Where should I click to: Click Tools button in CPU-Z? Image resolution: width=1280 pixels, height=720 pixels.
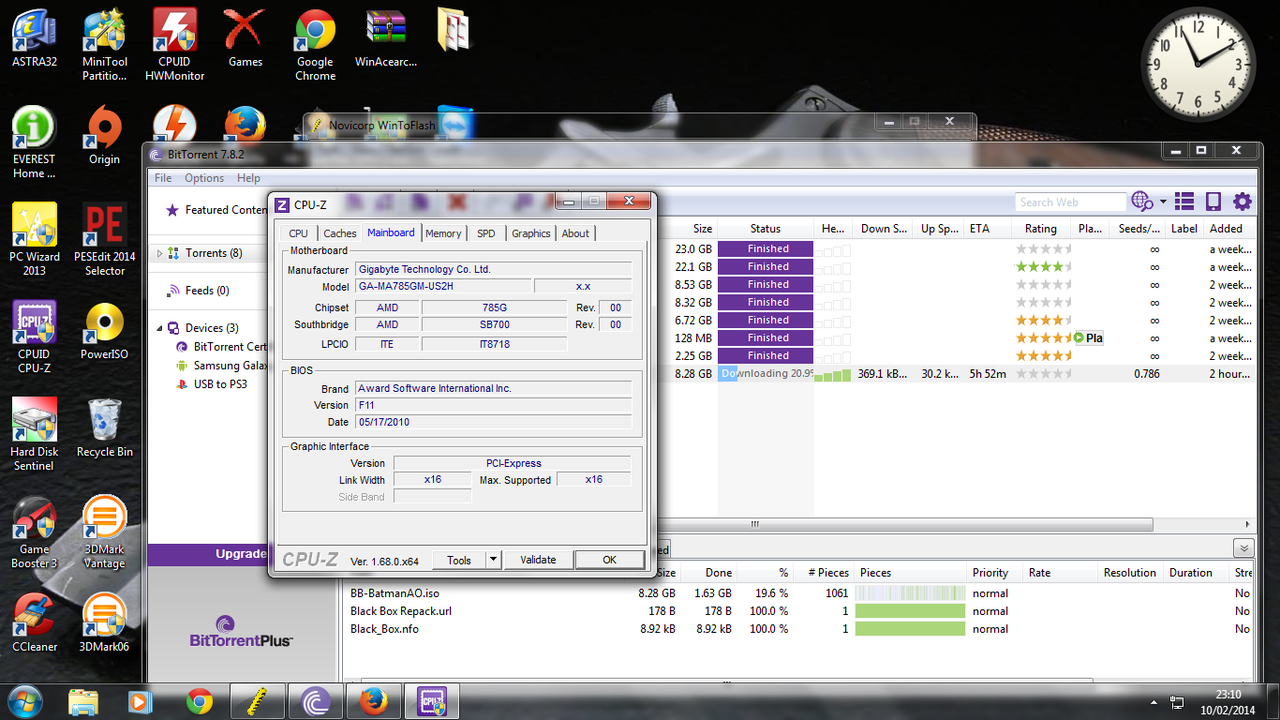click(x=459, y=560)
